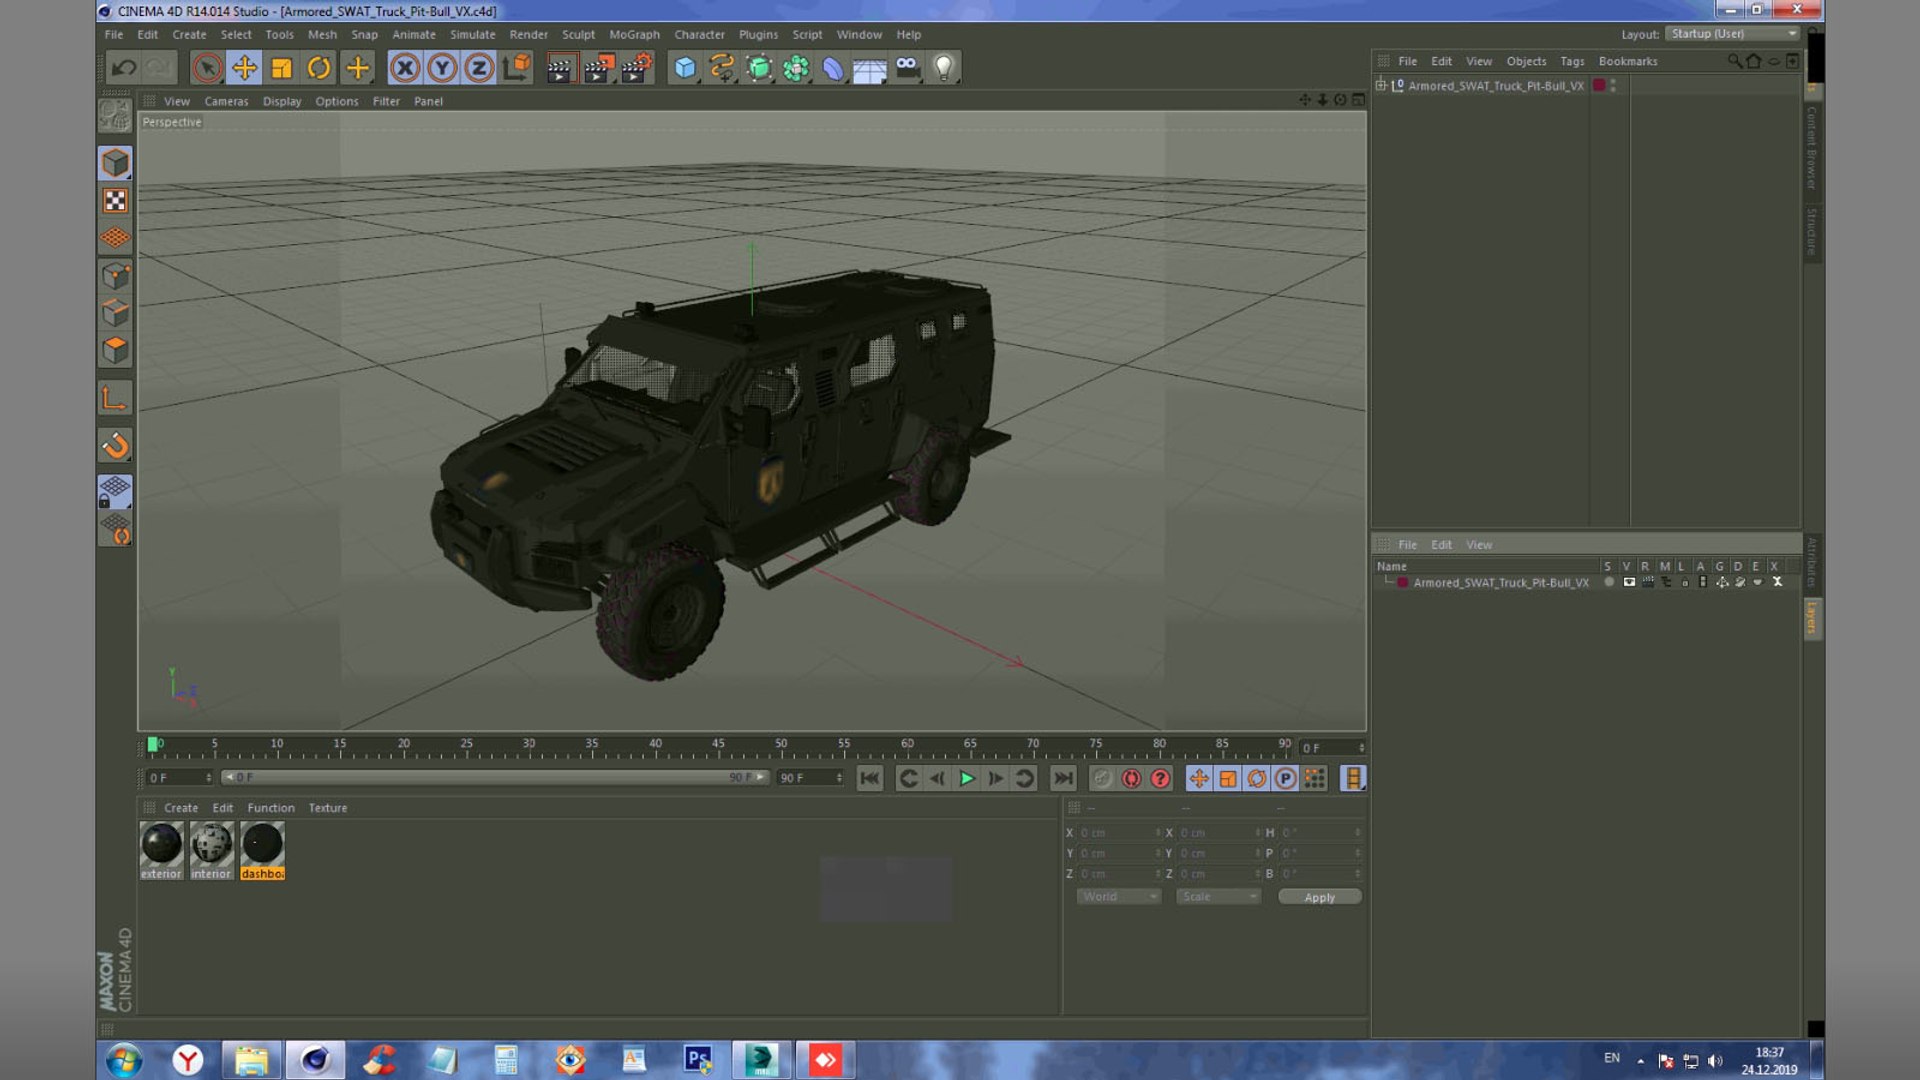
Task: Activate the Scale tool
Action: (282, 68)
